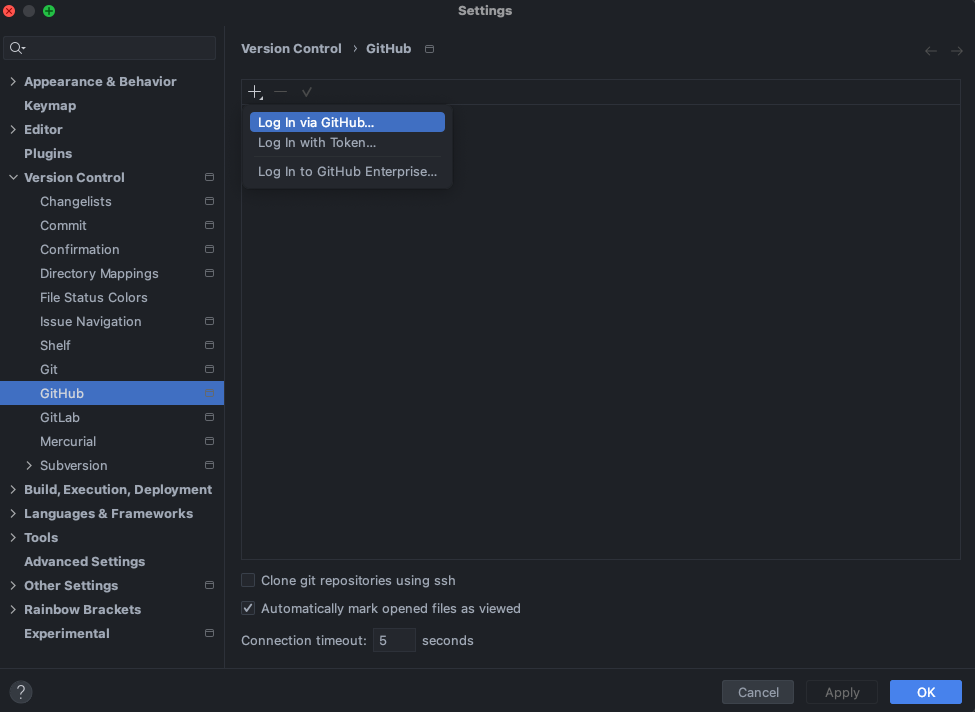Click the project icon next to Version Control

click(x=210, y=177)
